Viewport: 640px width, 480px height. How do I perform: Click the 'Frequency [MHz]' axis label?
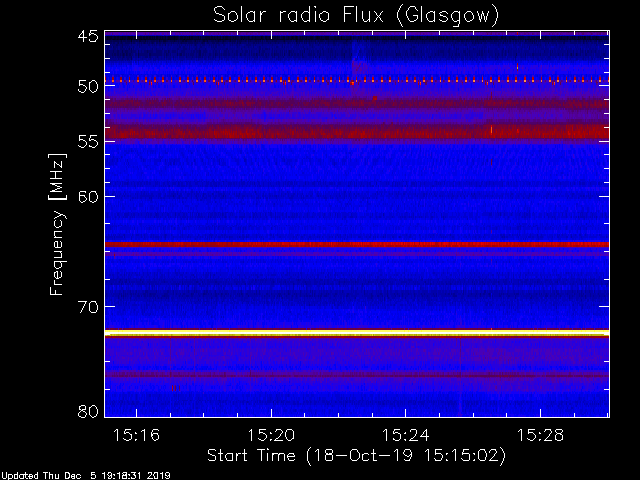point(57,224)
